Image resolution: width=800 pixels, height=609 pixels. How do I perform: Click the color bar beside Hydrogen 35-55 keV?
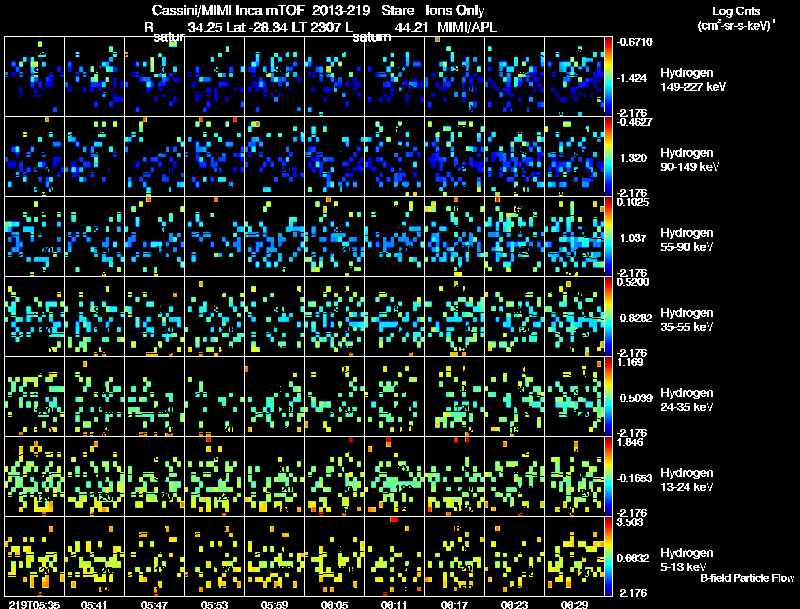[x=608, y=316]
